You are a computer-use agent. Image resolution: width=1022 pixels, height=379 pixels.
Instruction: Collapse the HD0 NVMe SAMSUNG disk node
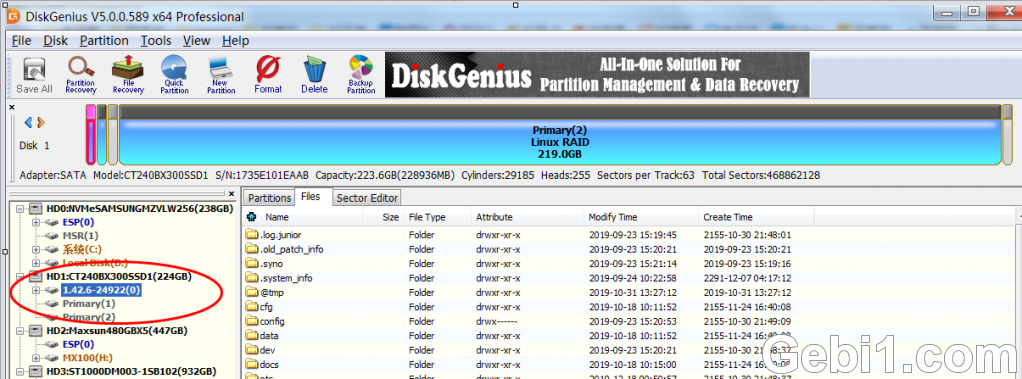point(20,209)
